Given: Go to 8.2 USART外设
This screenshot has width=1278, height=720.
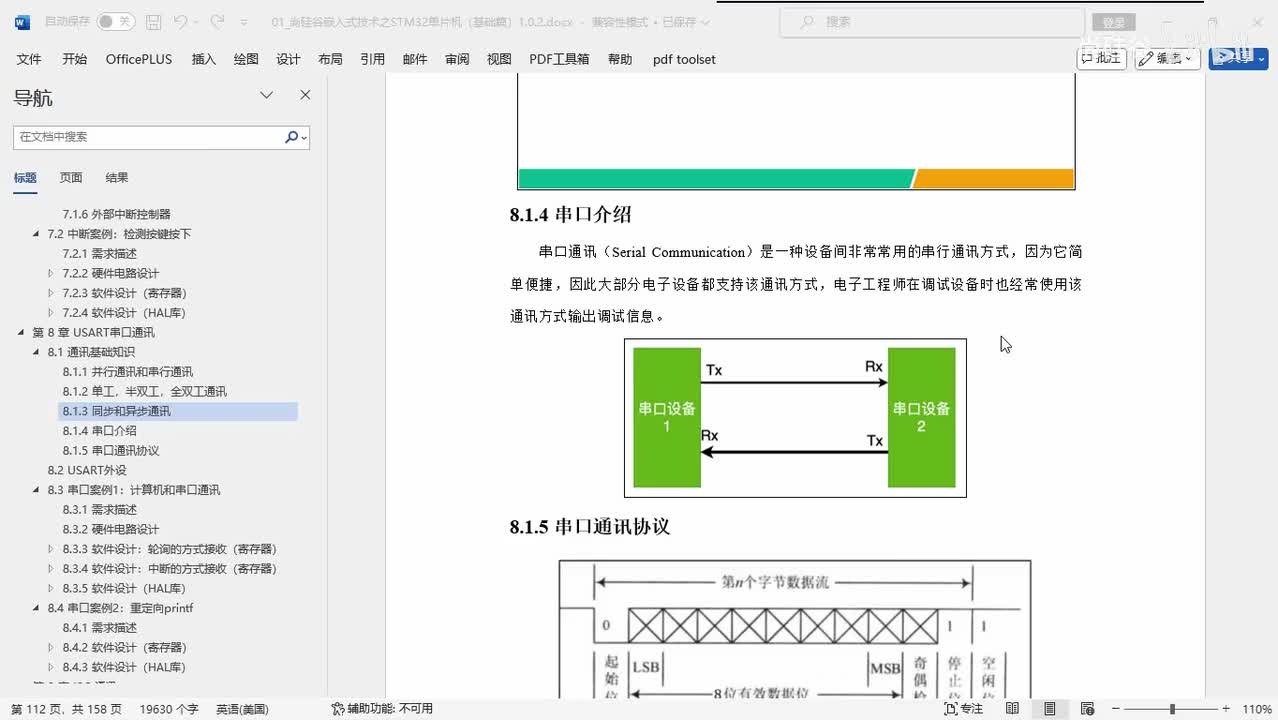Looking at the screenshot, I should (87, 470).
